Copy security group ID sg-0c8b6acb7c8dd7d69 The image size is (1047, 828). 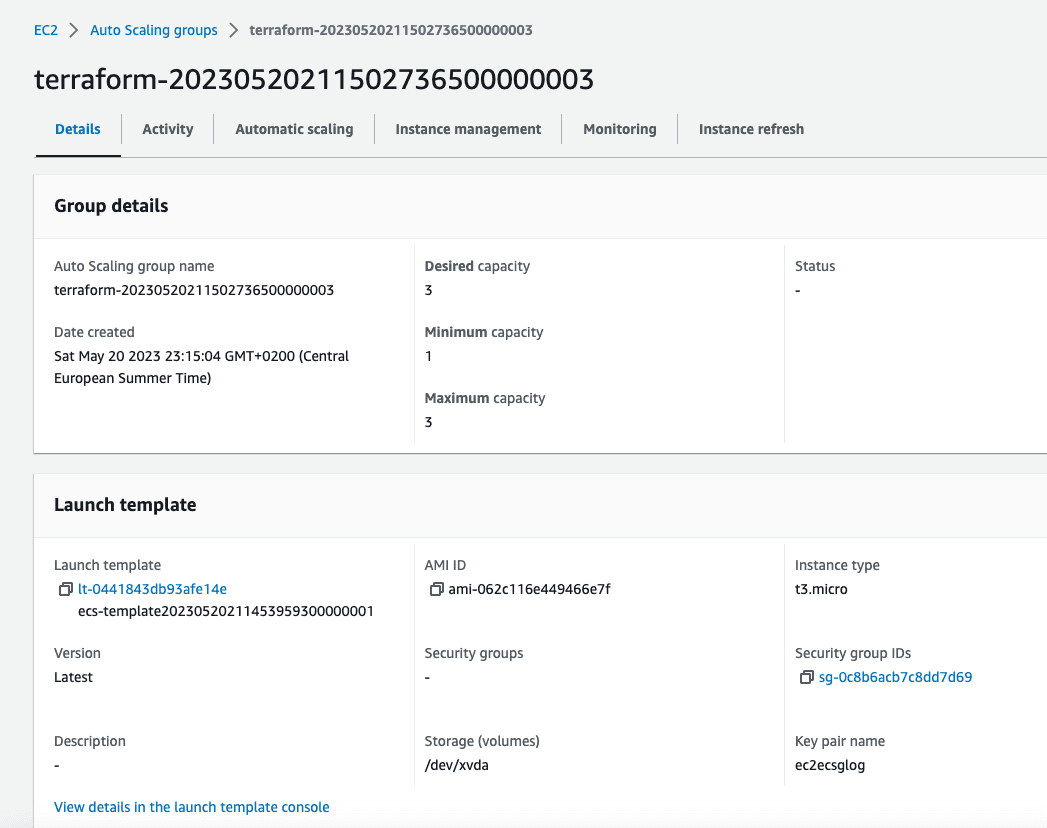[806, 677]
